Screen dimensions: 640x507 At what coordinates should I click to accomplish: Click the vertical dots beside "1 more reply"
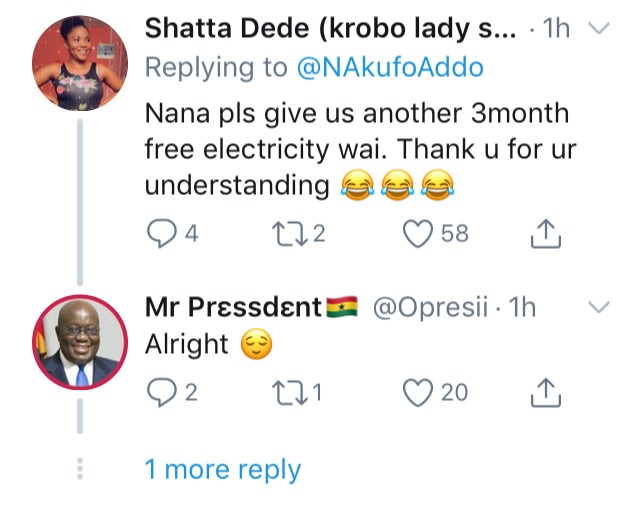point(80,468)
